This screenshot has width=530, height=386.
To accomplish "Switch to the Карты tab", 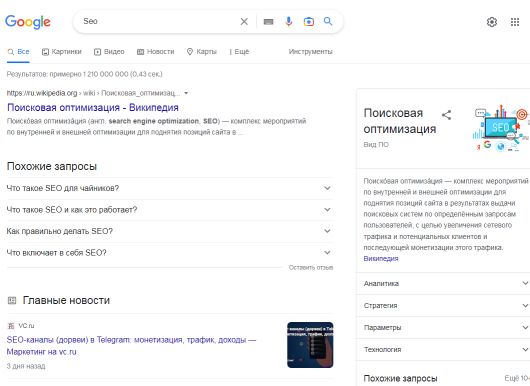I will click(202, 52).
